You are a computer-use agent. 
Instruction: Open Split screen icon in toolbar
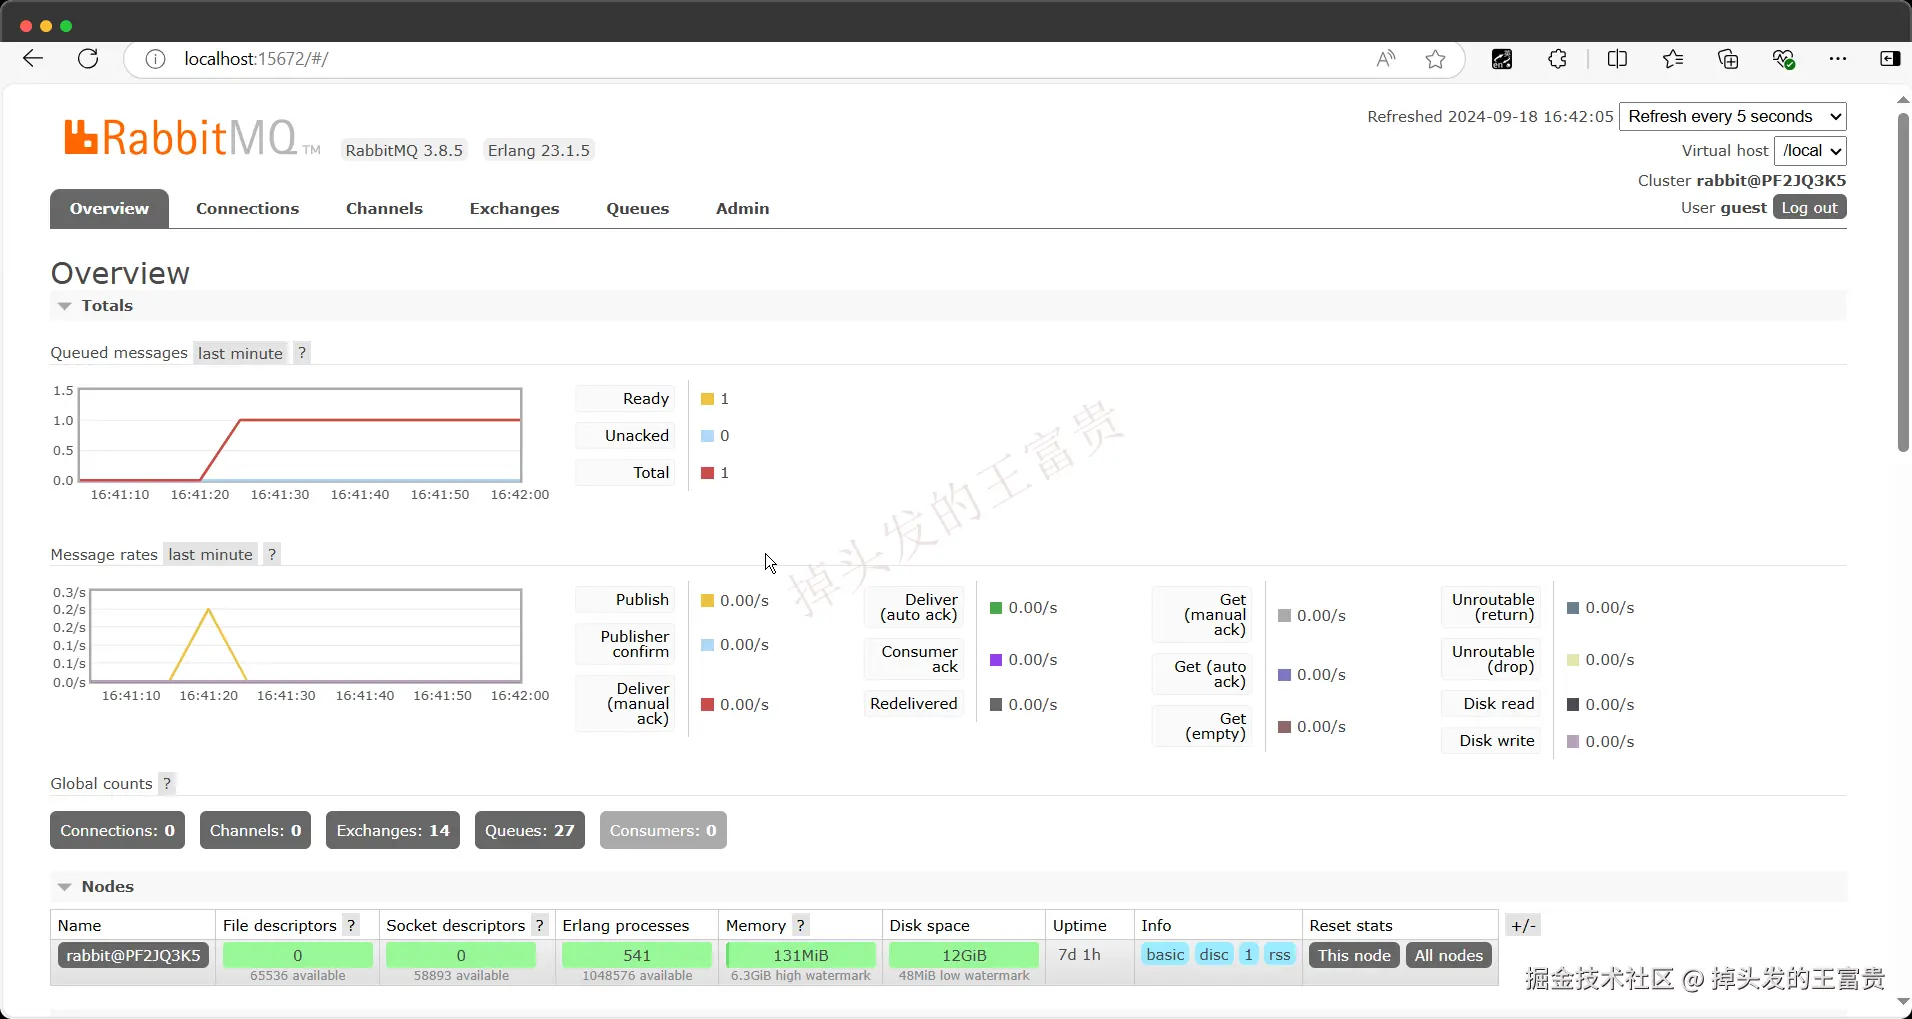tap(1617, 59)
